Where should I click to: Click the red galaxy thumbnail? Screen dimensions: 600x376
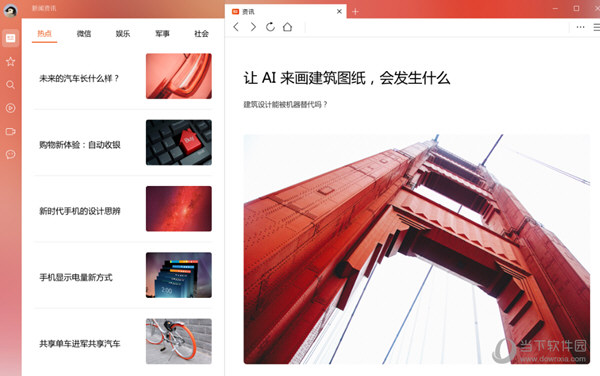click(x=179, y=208)
